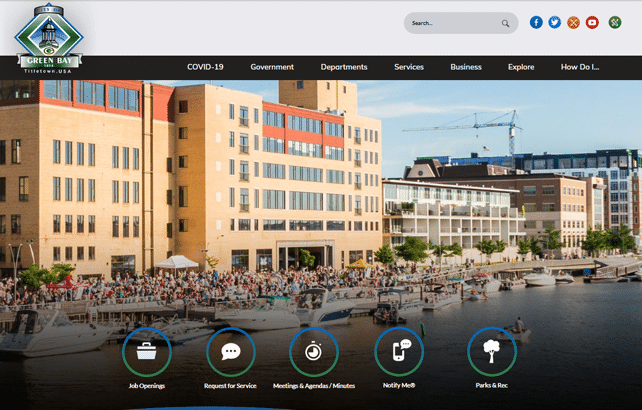Screen dimensions: 642x410
Task: Open the Services menu
Action: [409, 67]
